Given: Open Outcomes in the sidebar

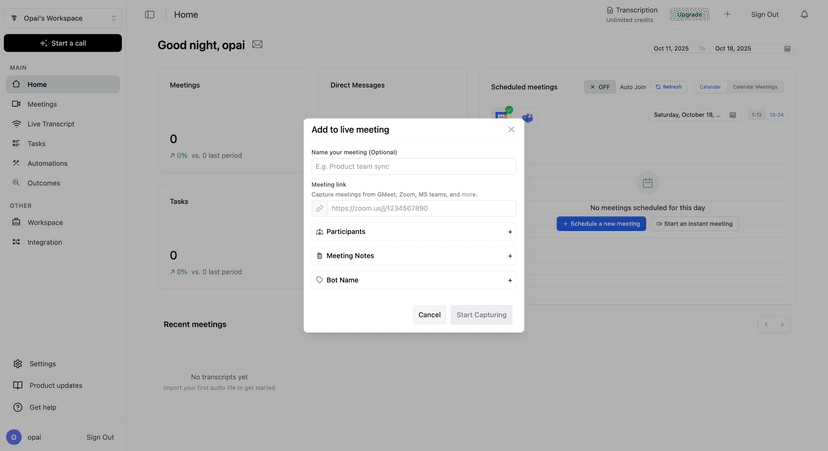Looking at the screenshot, I should (x=63, y=183).
